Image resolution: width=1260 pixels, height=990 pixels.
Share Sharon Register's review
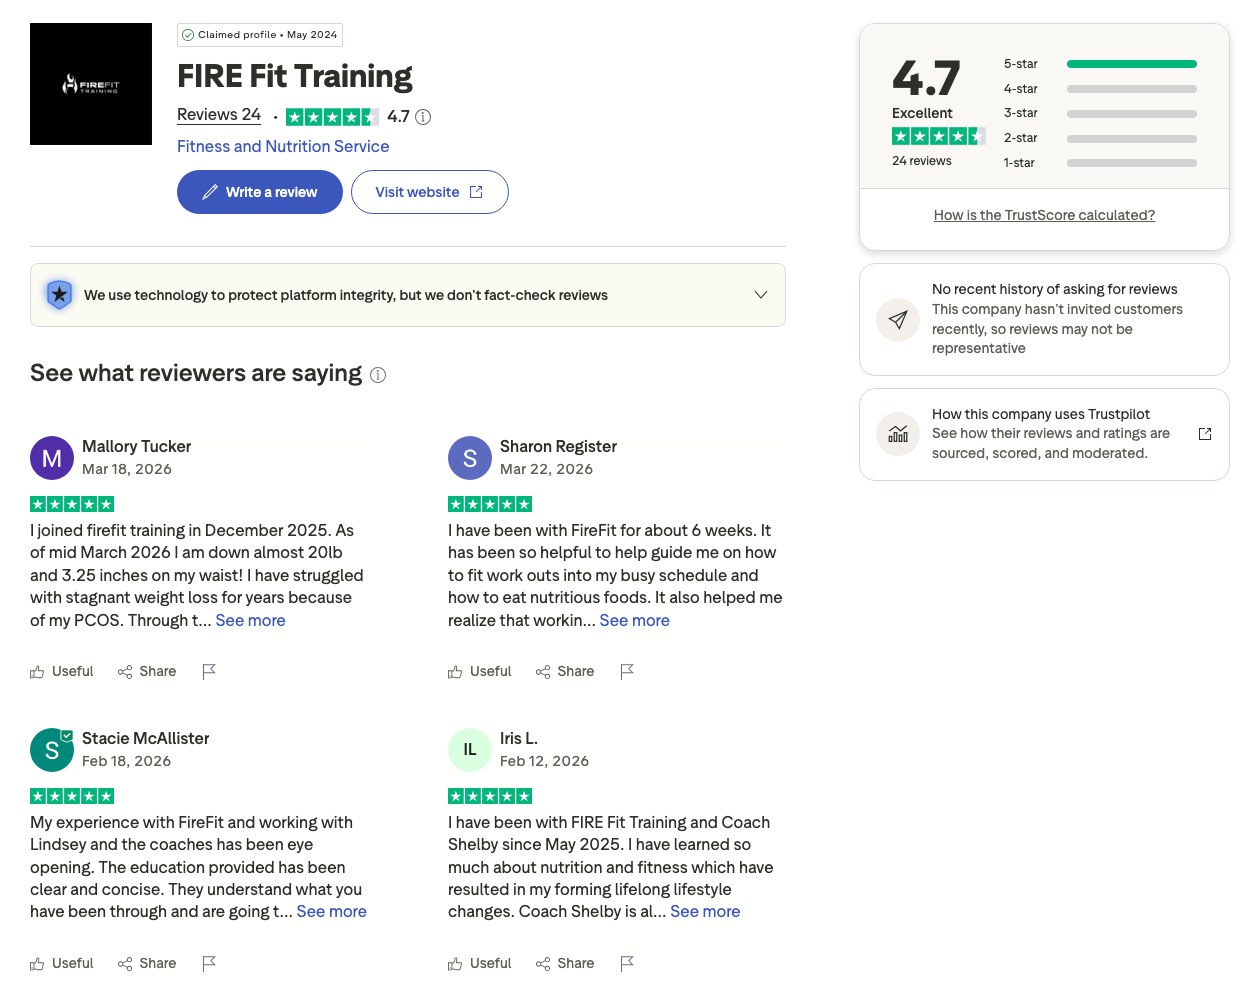(x=565, y=671)
